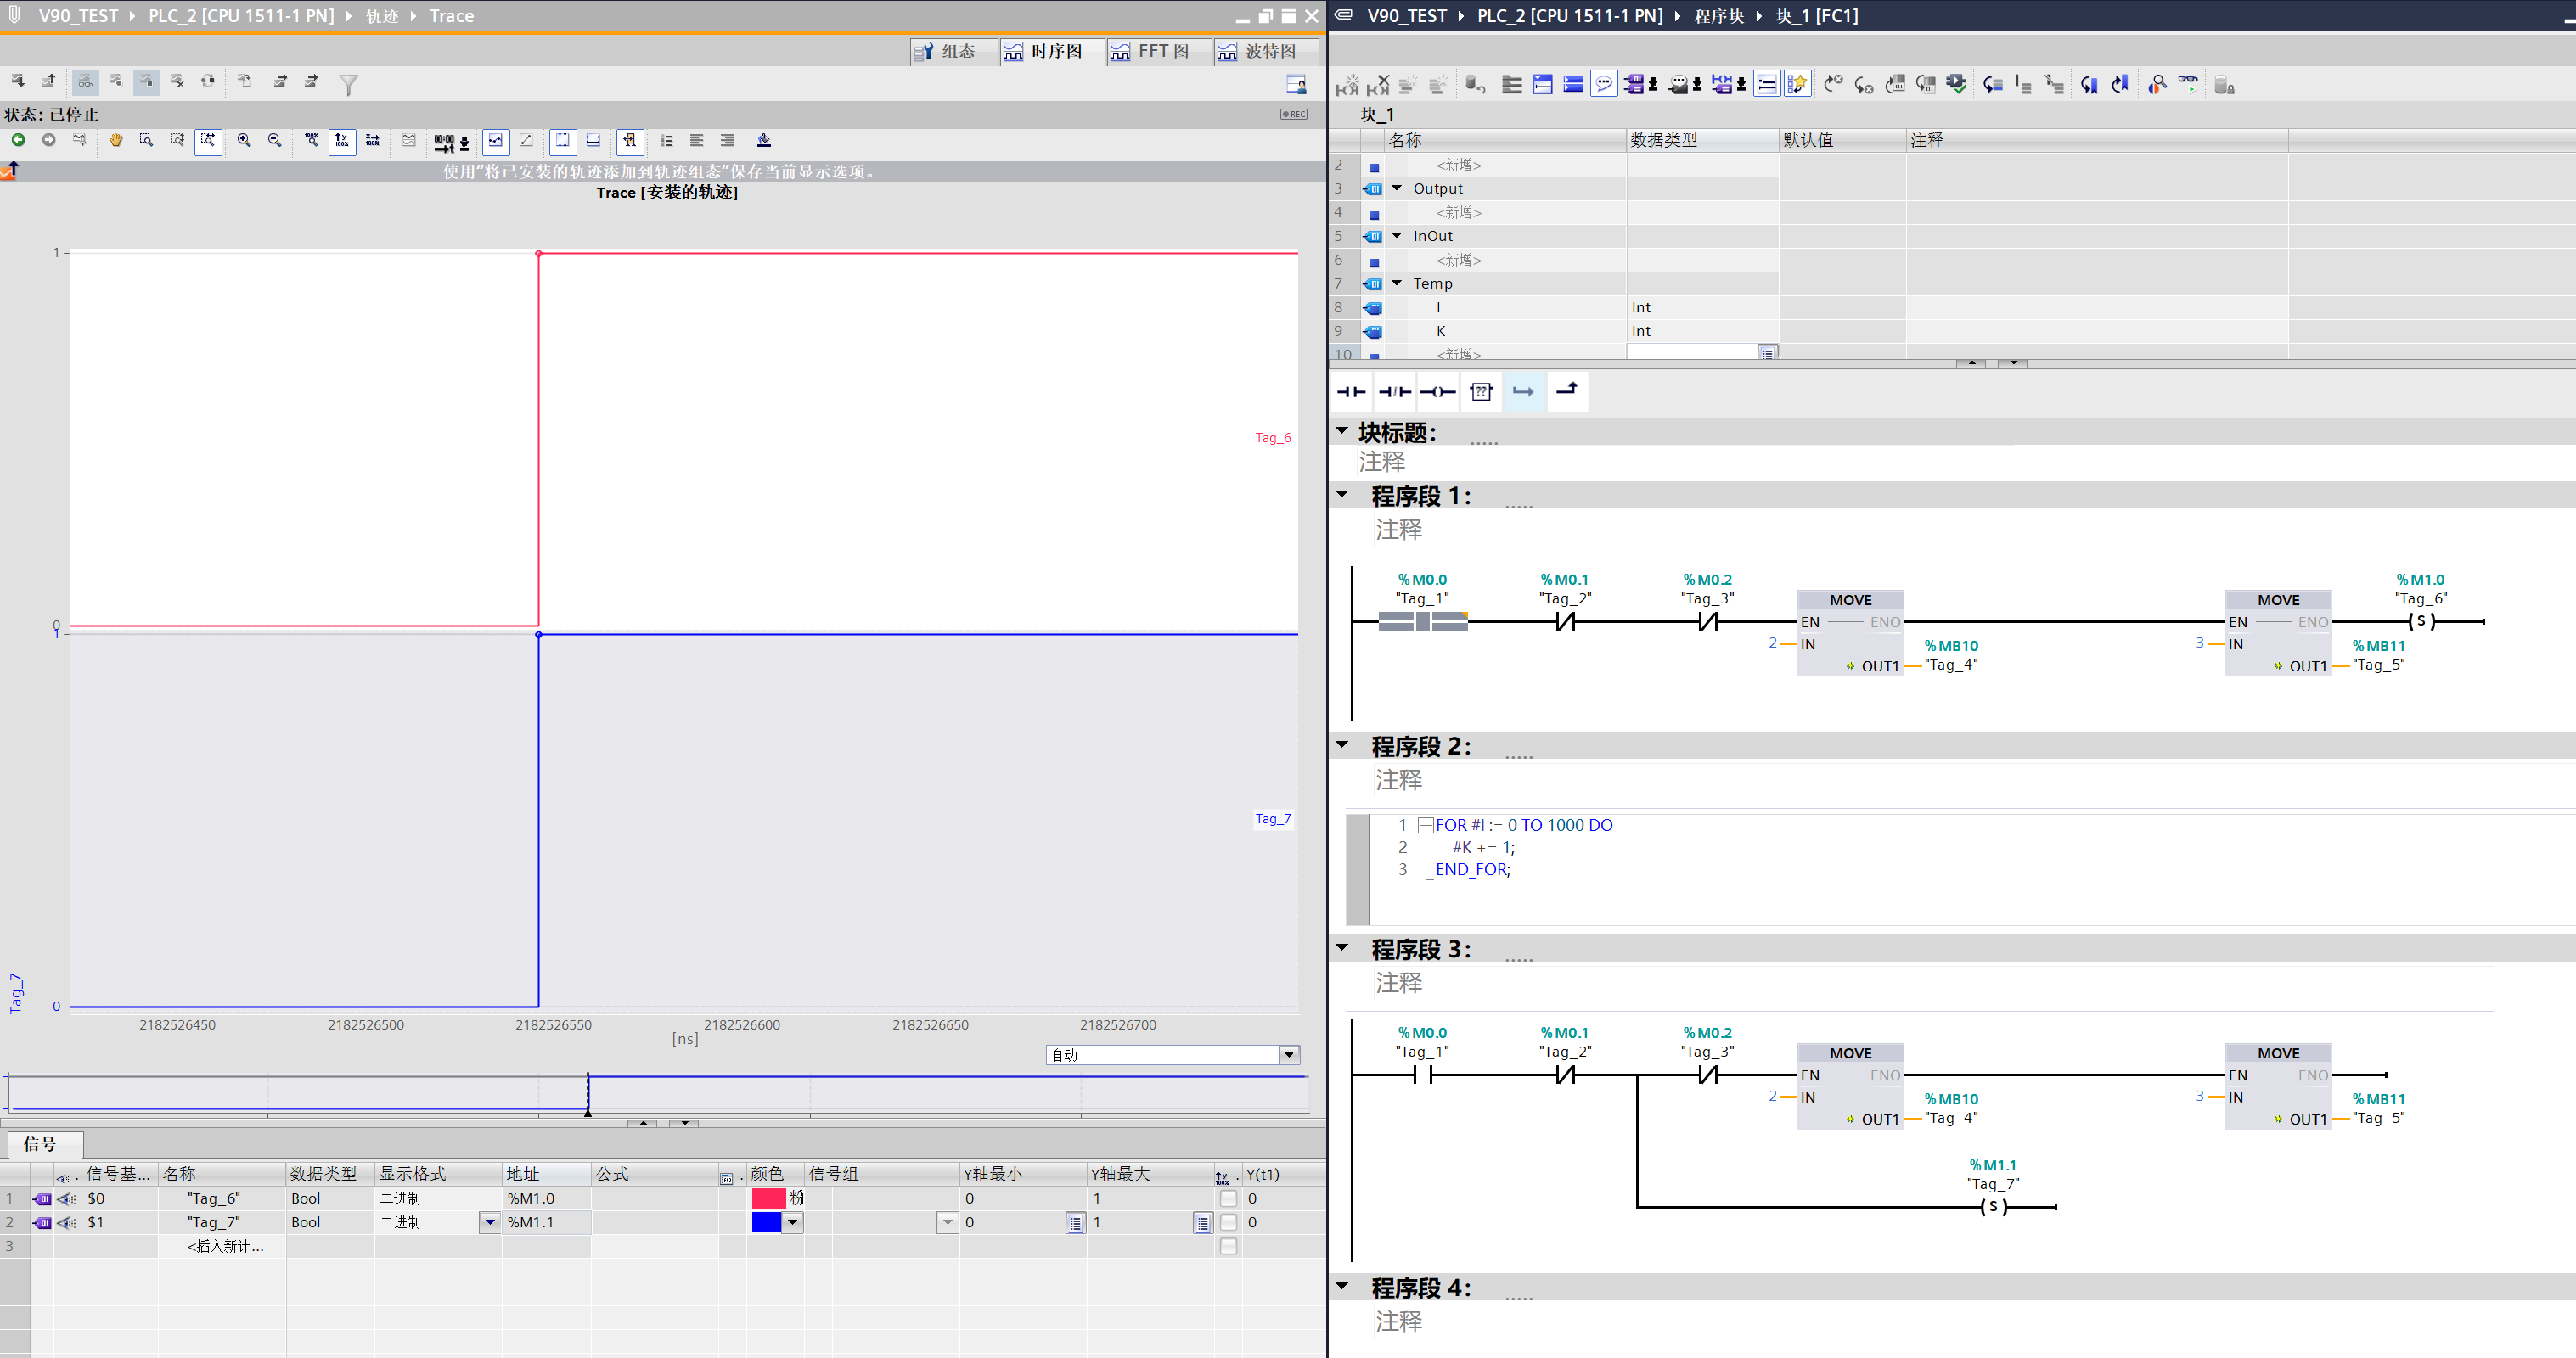Check the Tag_6 signal row checkbox

[1228, 1198]
